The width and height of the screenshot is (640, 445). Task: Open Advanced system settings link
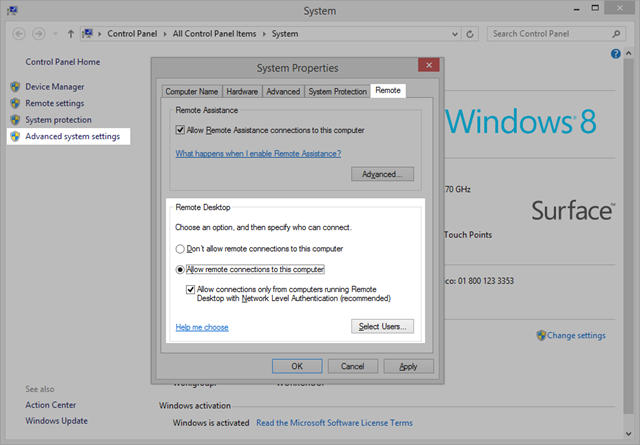tap(73, 136)
